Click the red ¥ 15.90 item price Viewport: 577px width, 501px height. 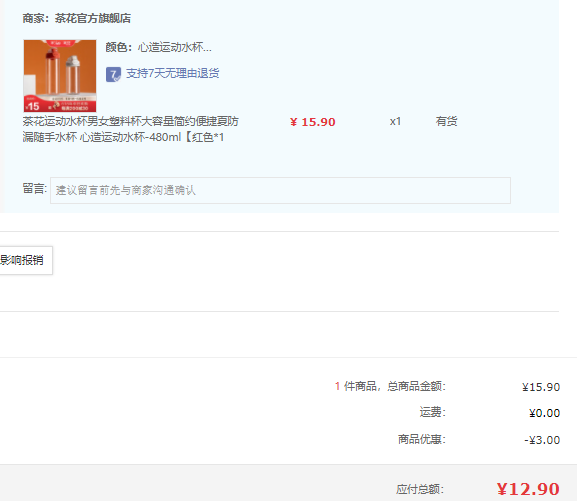pos(313,122)
